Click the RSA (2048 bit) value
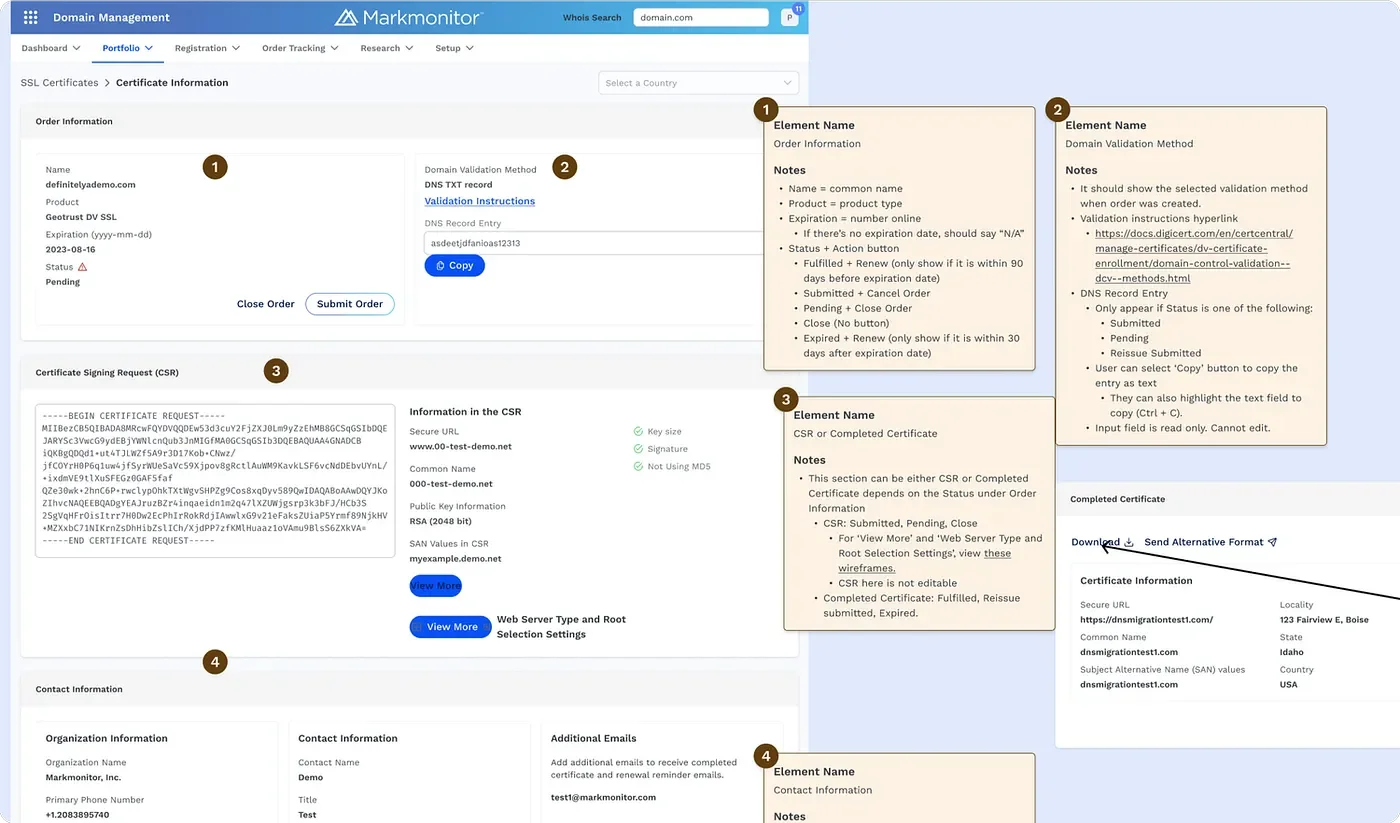 tap(442, 521)
